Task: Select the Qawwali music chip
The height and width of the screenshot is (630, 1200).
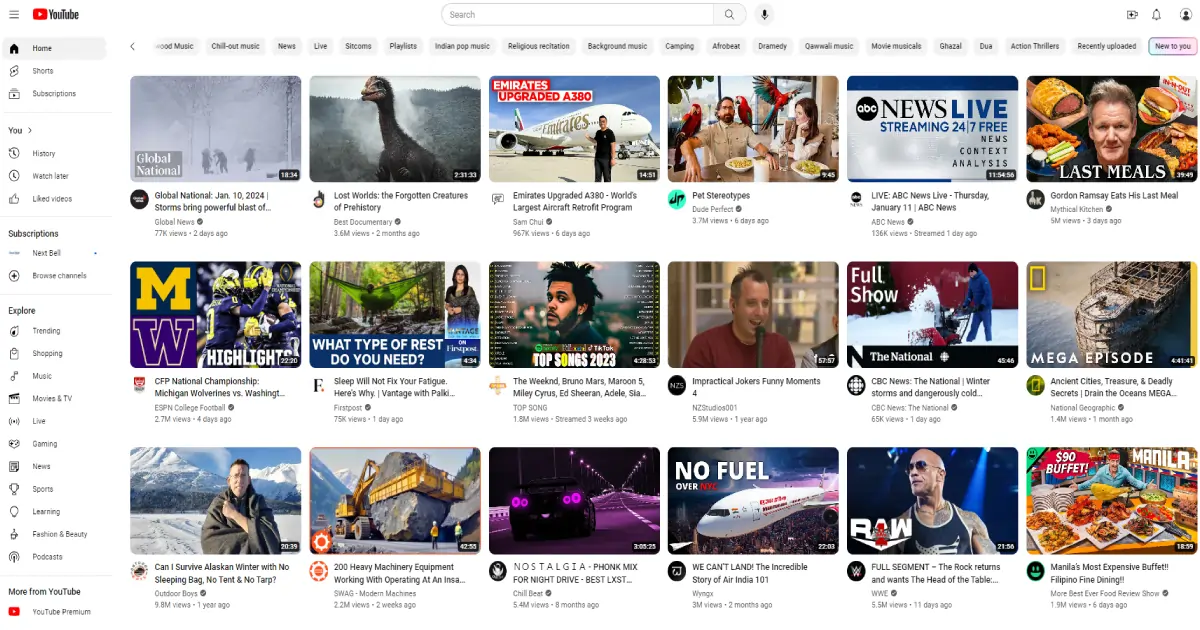Action: [829, 46]
